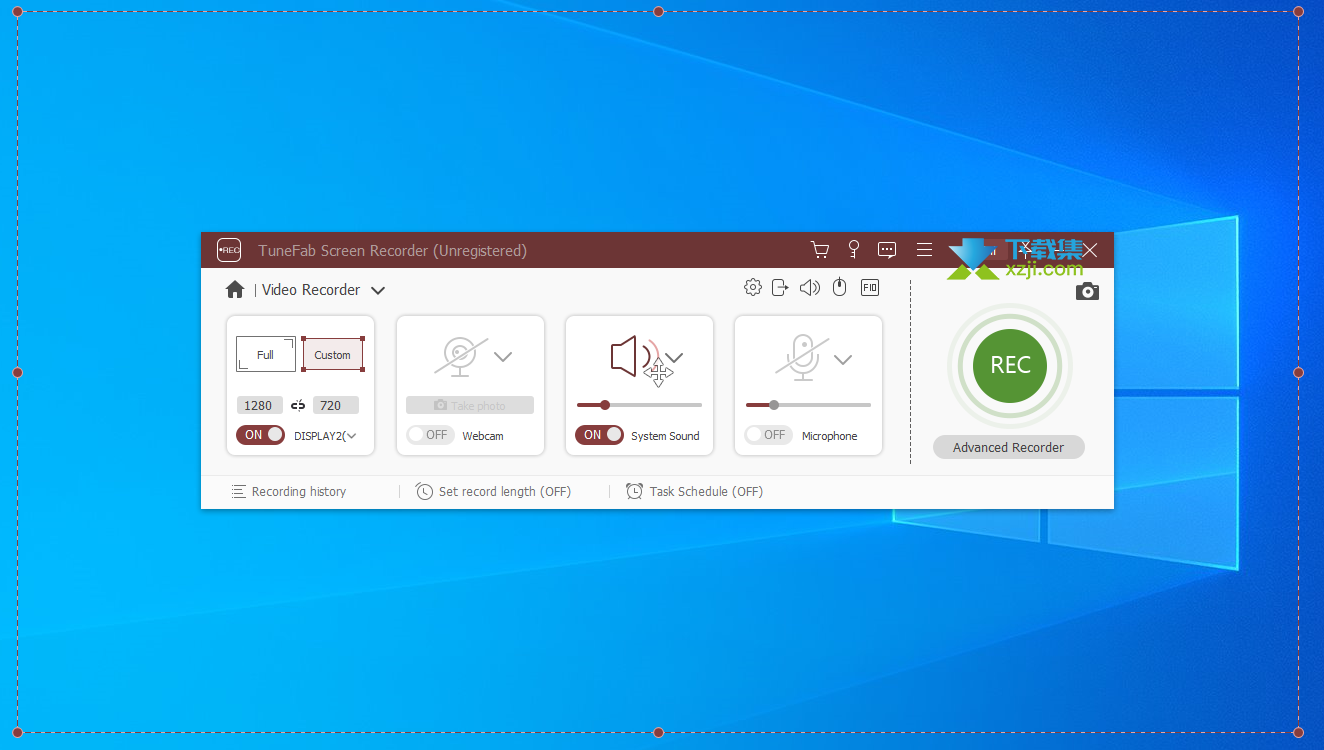Click the right-middle selection region handle
Image resolution: width=1324 pixels, height=750 pixels.
pyautogui.click(x=1298, y=372)
